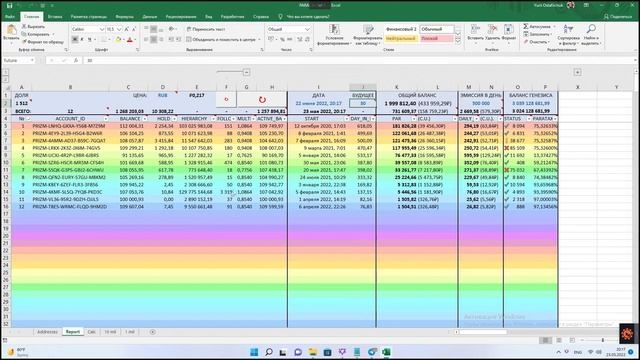Open the File (Файл) tab

(10, 17)
